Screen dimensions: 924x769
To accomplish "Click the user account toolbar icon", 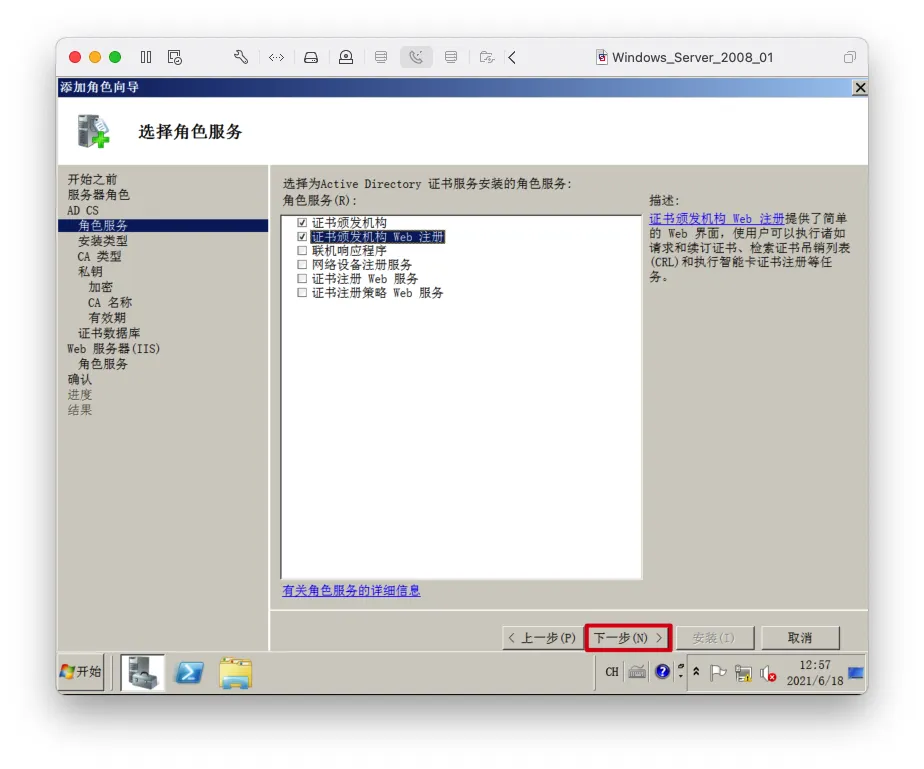I will tap(346, 57).
